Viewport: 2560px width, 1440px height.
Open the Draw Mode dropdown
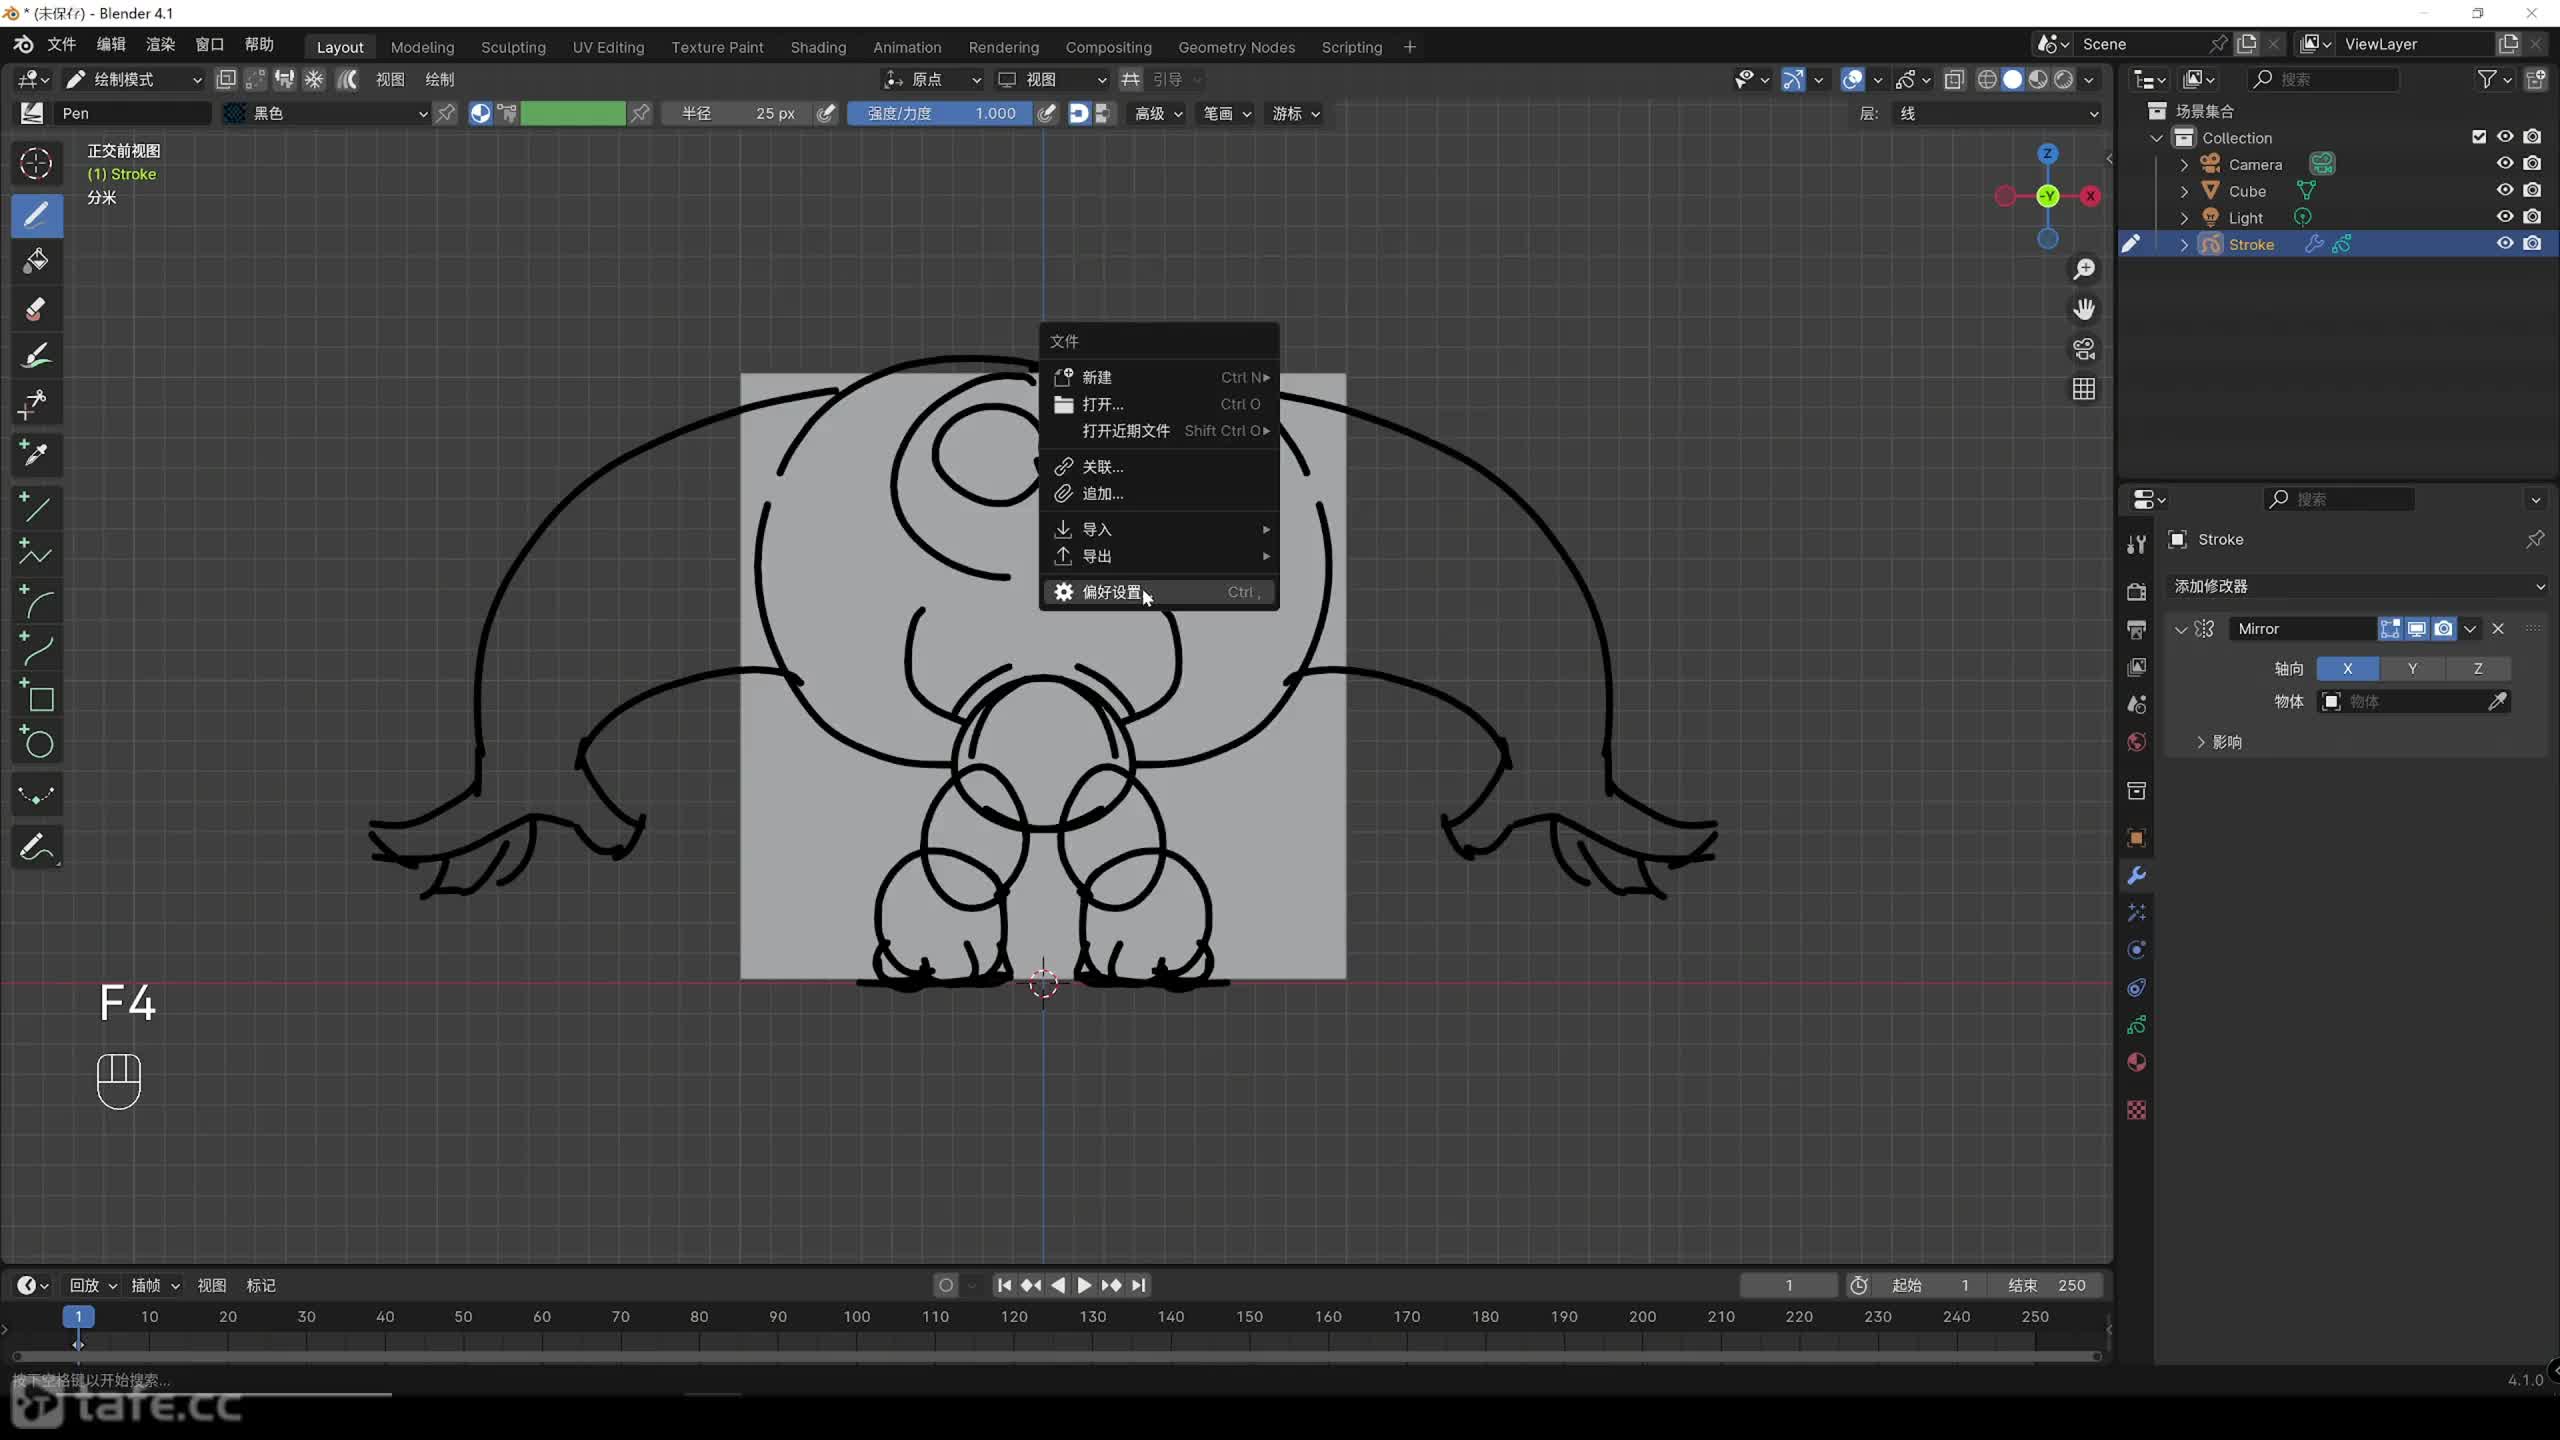click(x=133, y=79)
